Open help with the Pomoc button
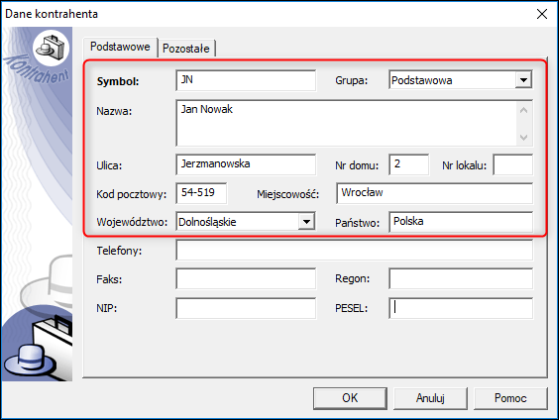 [x=510, y=398]
